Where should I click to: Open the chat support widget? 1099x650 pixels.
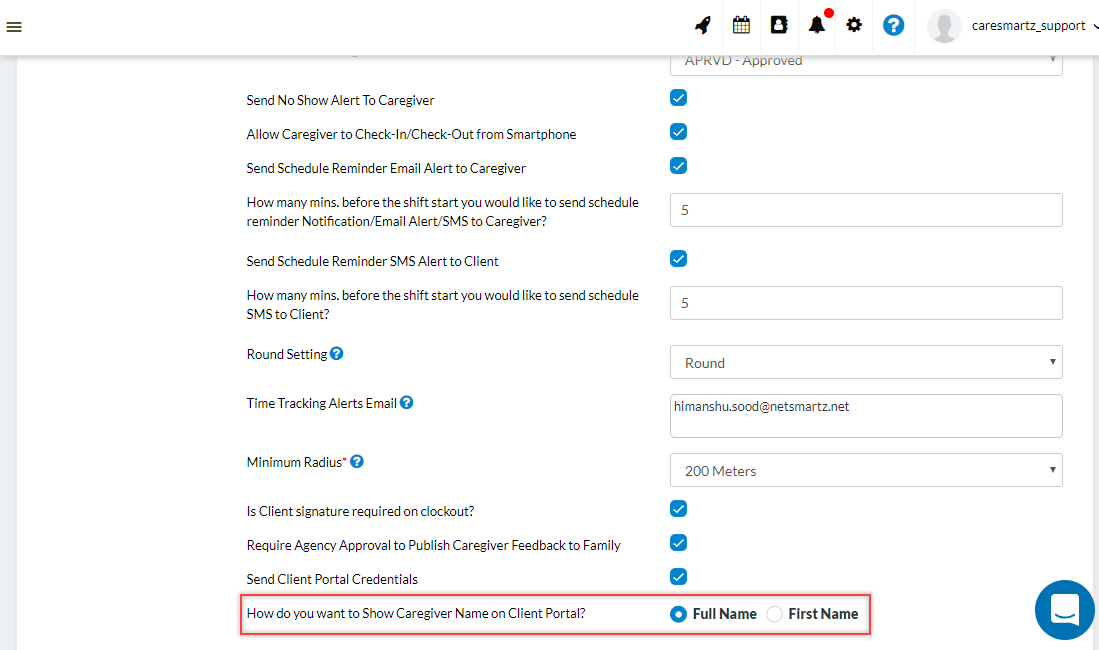(1064, 609)
